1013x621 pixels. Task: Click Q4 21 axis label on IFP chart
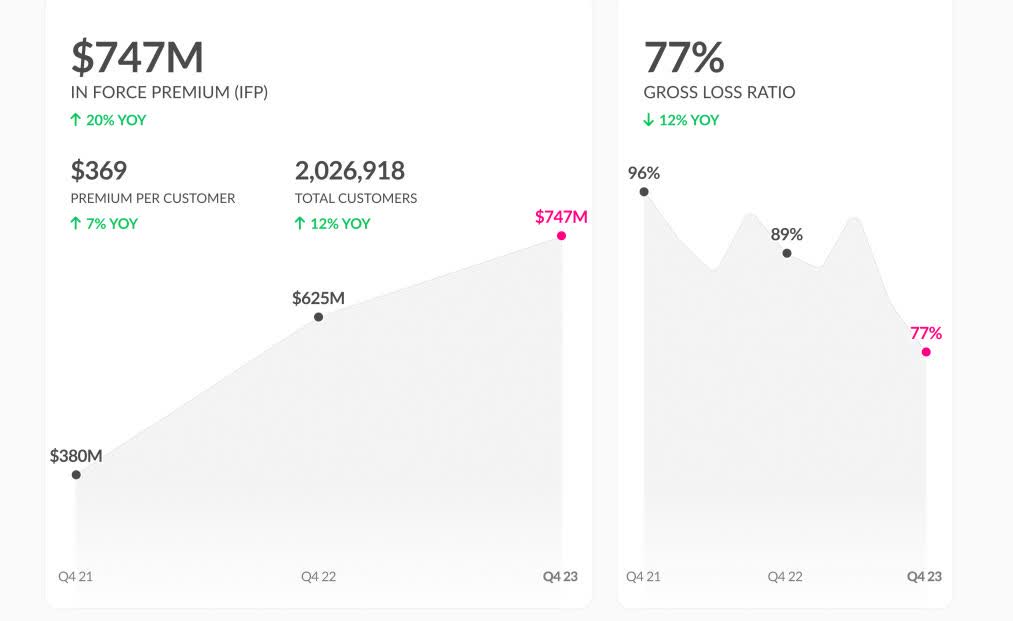point(75,576)
